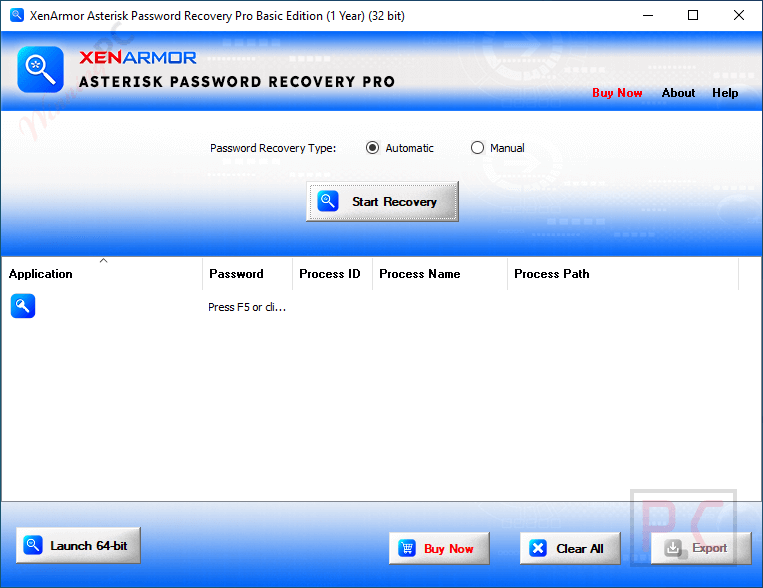Maximize the XenArmor window

[x=693, y=16]
